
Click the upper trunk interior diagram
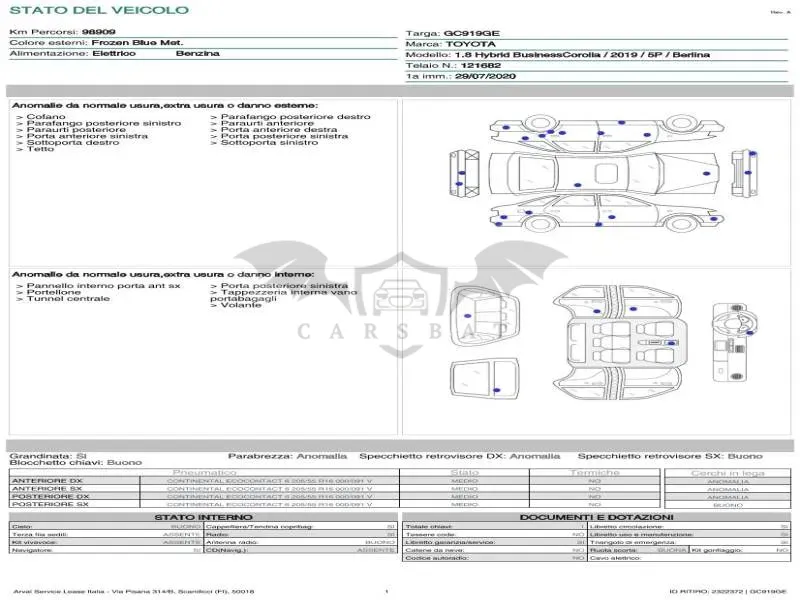coord(484,316)
